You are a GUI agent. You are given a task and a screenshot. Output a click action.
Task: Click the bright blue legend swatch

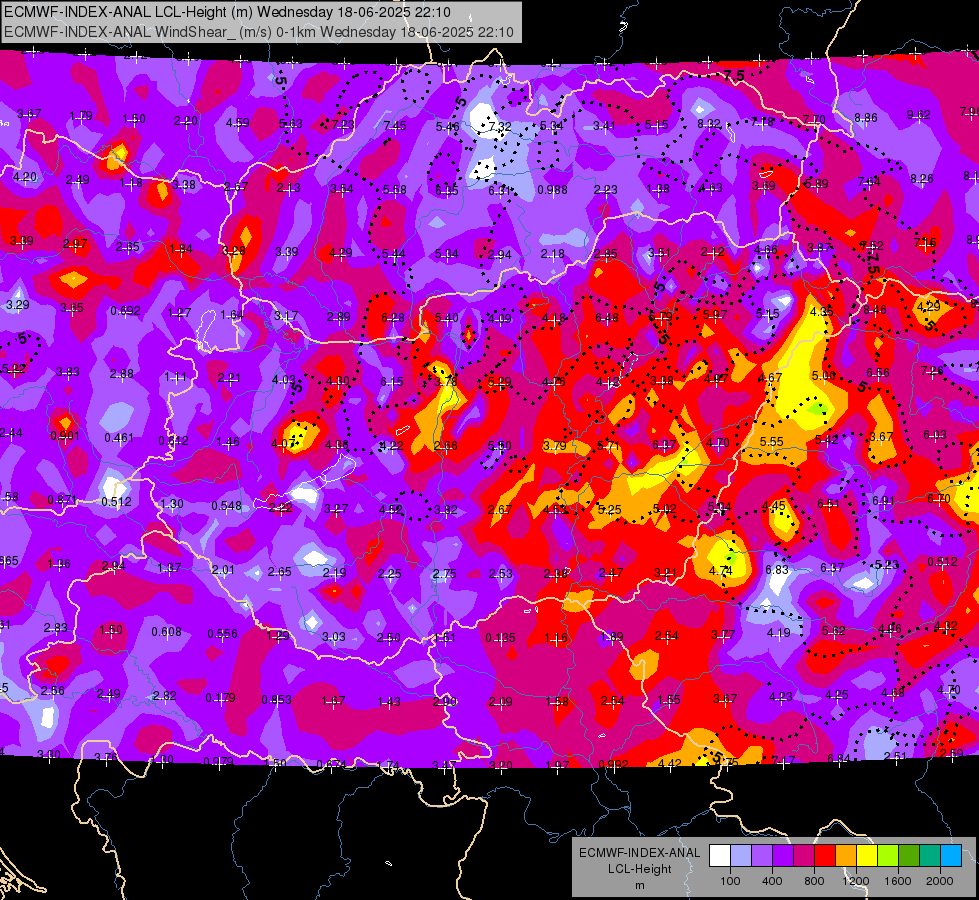pyautogui.click(x=952, y=855)
